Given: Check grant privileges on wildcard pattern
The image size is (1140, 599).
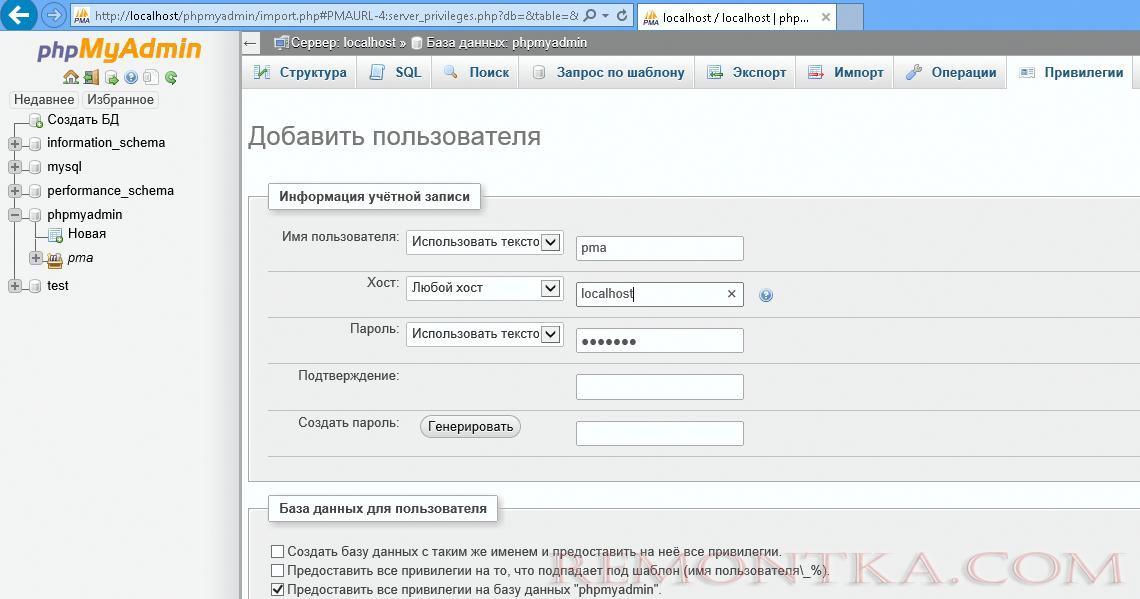Looking at the screenshot, I should (x=277, y=571).
